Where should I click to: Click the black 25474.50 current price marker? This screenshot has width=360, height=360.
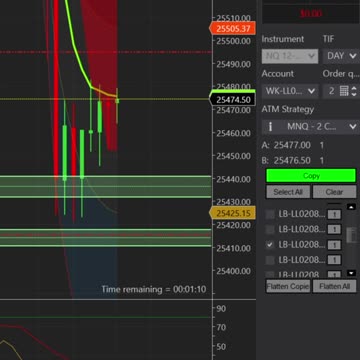[232, 99]
